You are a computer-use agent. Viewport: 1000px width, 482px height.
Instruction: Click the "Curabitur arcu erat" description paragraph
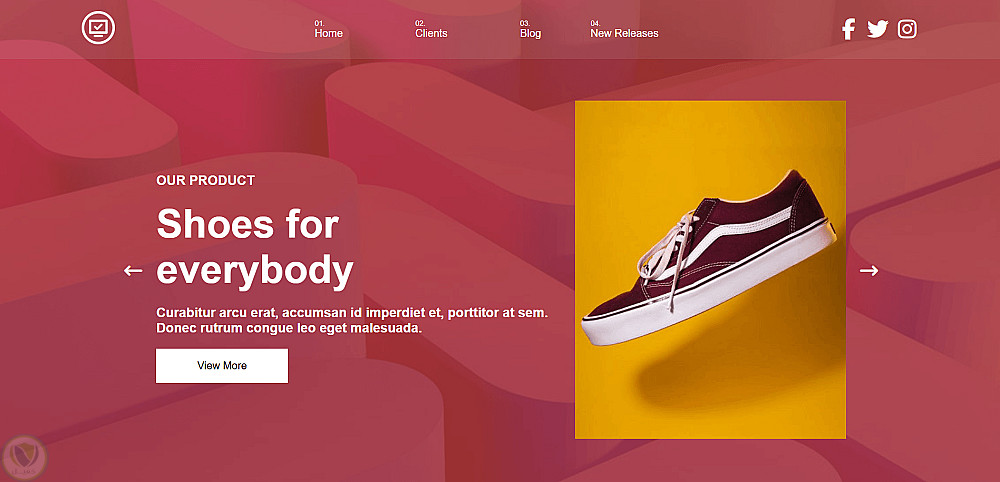coord(352,320)
